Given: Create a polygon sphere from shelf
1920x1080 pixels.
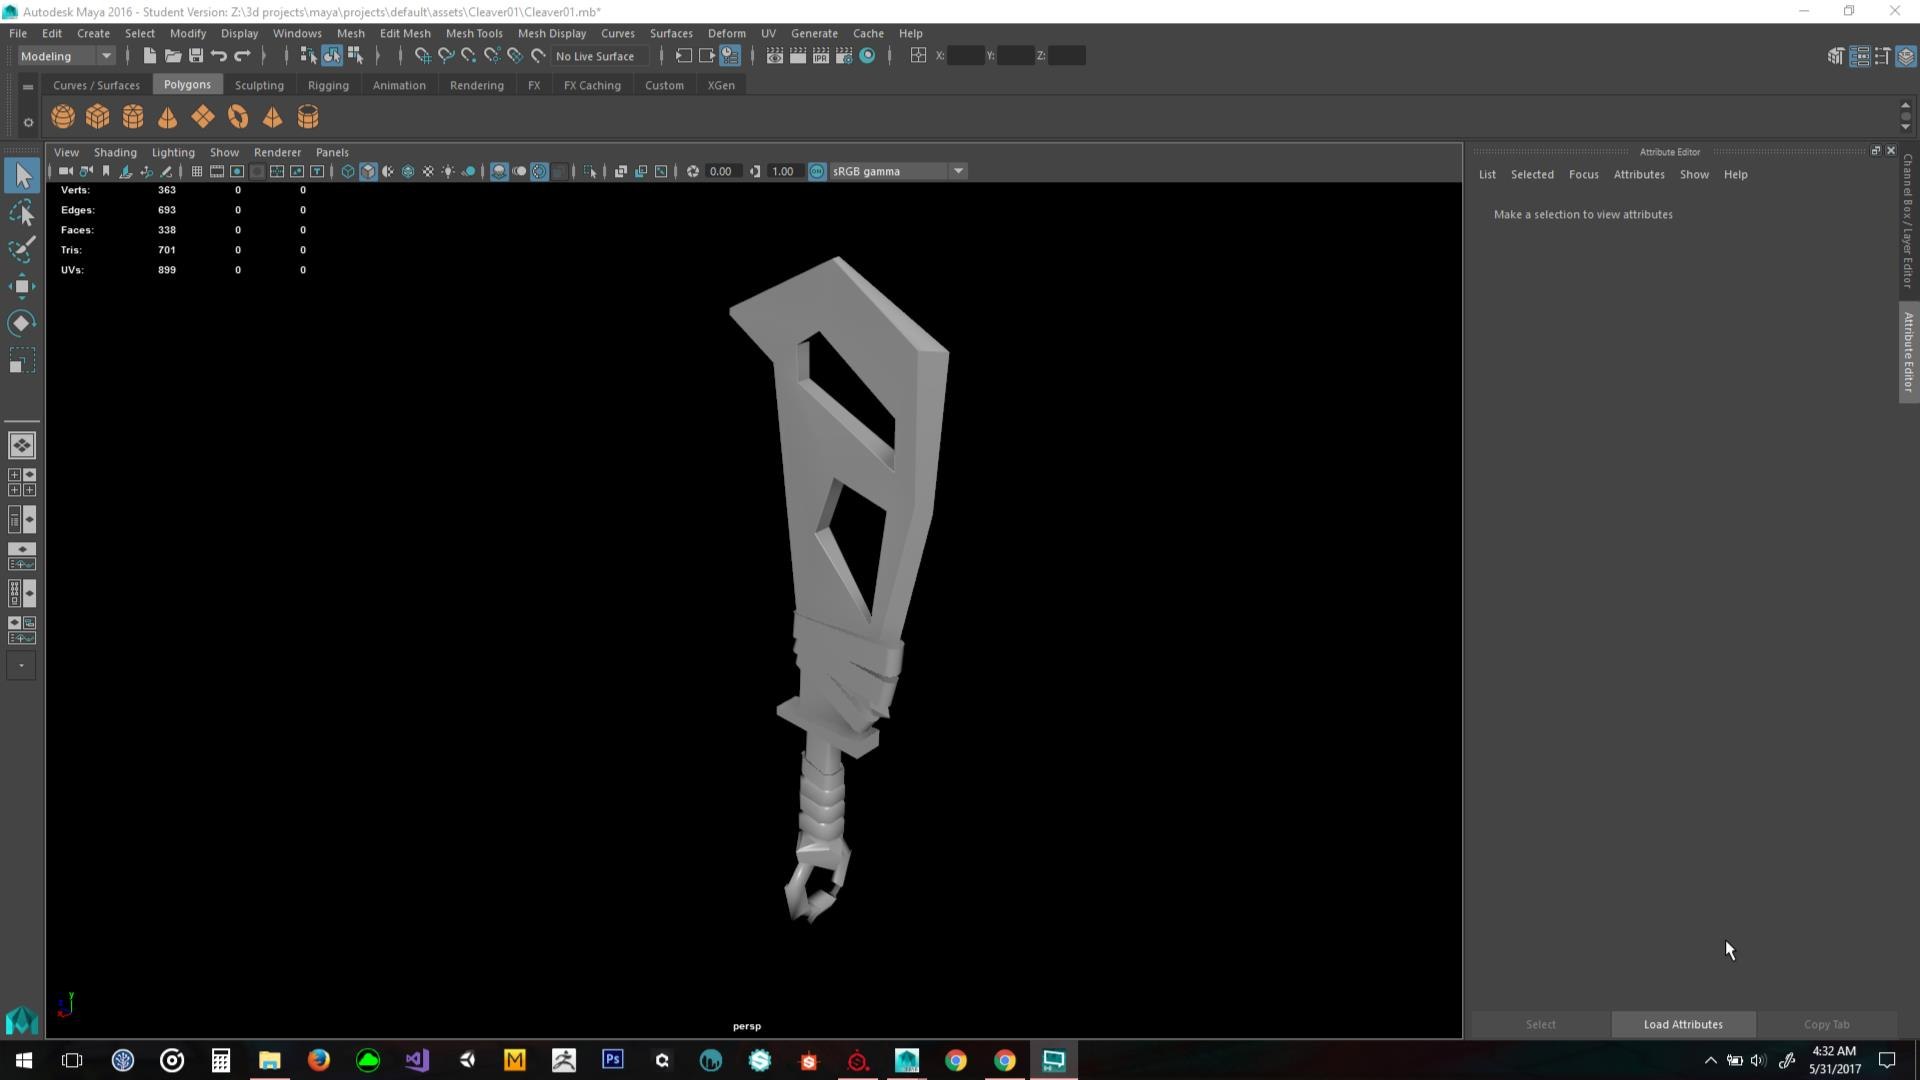Looking at the screenshot, I should pyautogui.click(x=63, y=117).
